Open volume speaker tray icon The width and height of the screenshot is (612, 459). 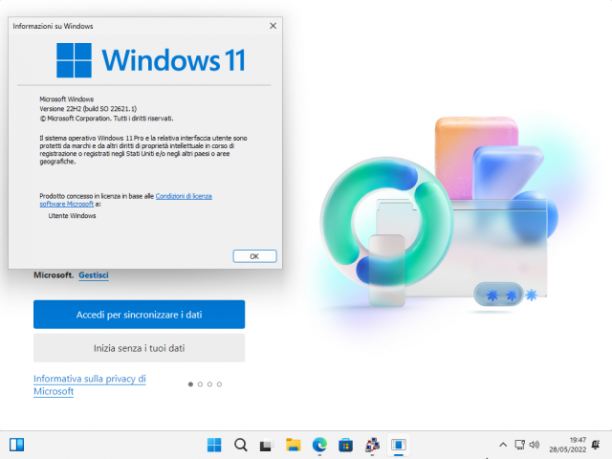(x=534, y=445)
